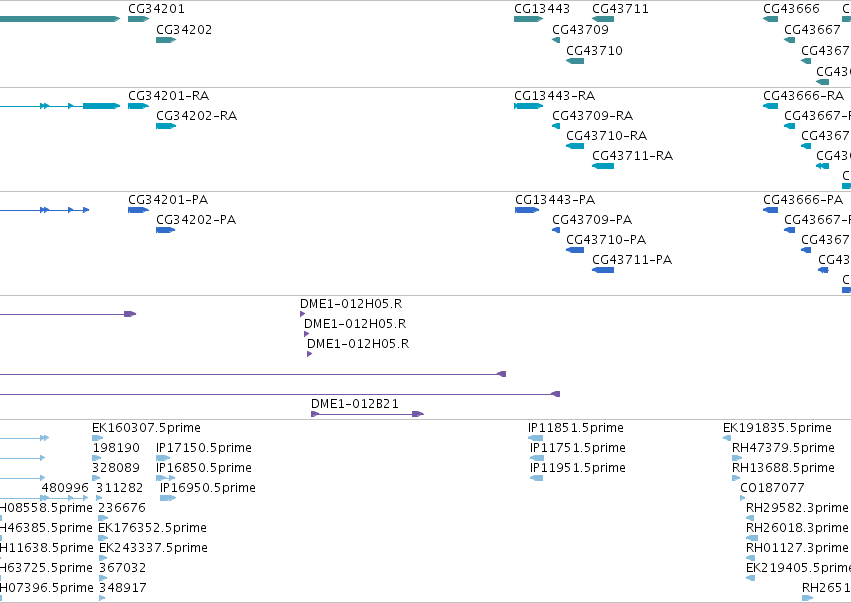This screenshot has height=603, width=851.
Task: Select the DME1-012B21 clone feature
Action: click(x=367, y=414)
